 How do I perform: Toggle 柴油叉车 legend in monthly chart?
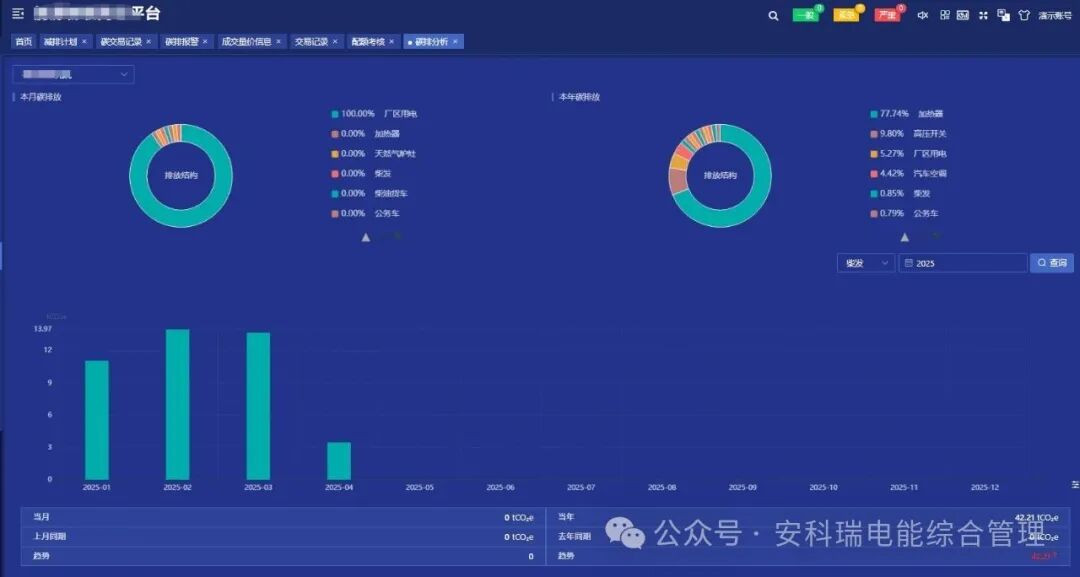(370, 193)
